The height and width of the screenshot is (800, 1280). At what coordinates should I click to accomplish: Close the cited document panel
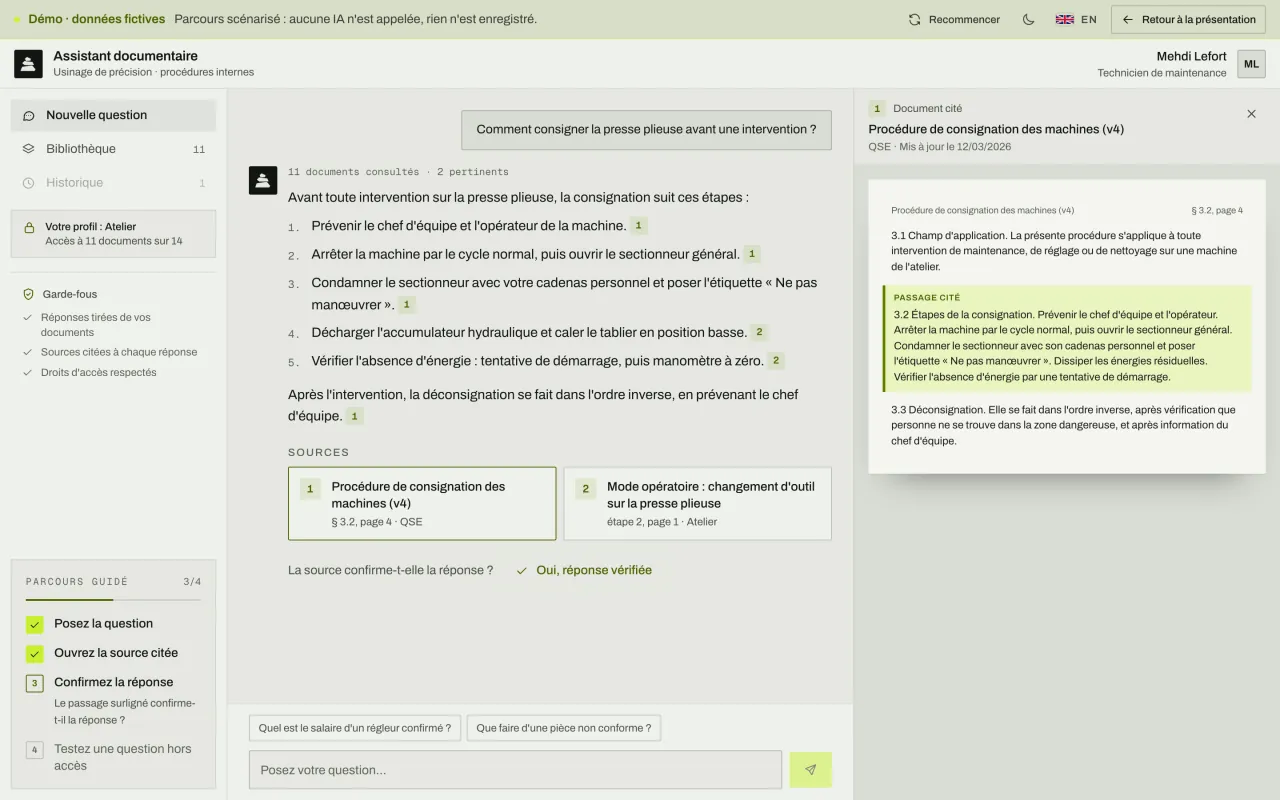(x=1251, y=114)
